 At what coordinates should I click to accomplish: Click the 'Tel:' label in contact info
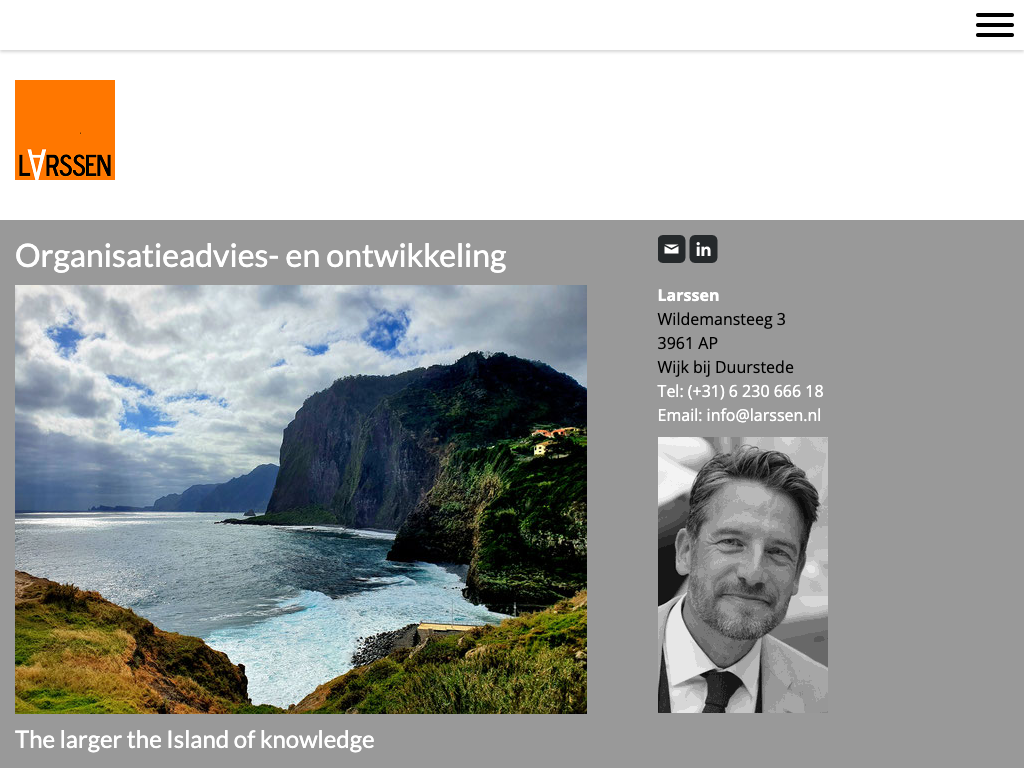pos(670,391)
